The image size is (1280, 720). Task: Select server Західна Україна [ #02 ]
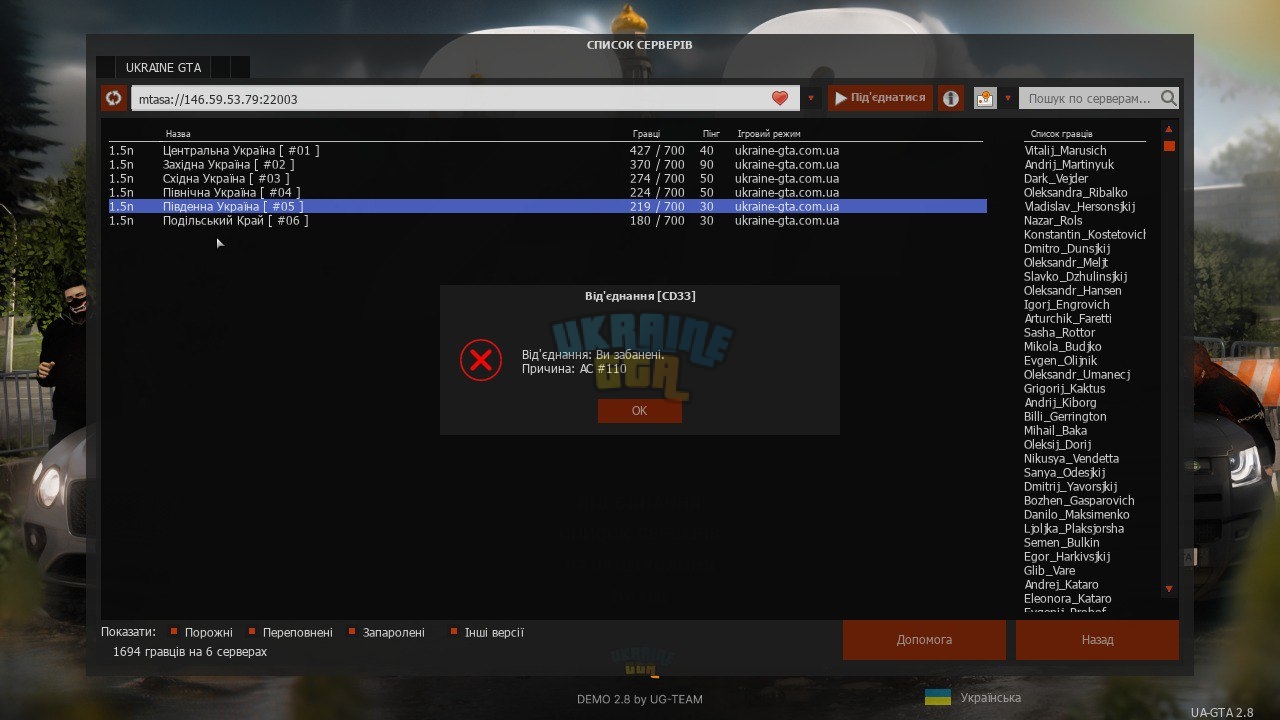tap(547, 164)
